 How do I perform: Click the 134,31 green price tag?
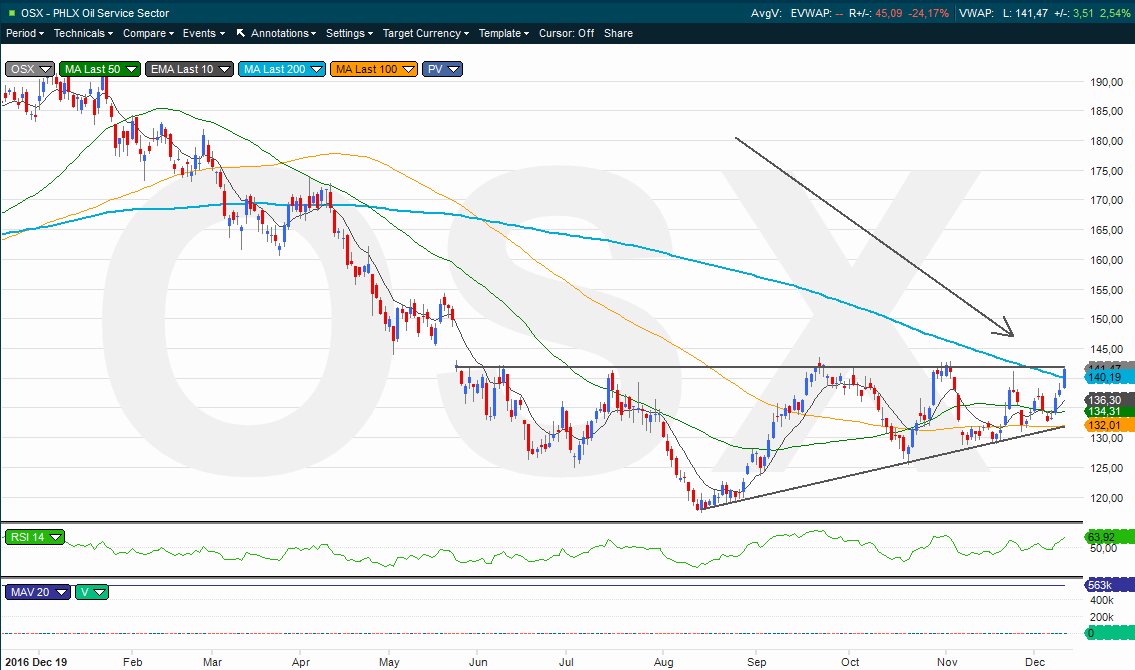tap(1108, 412)
